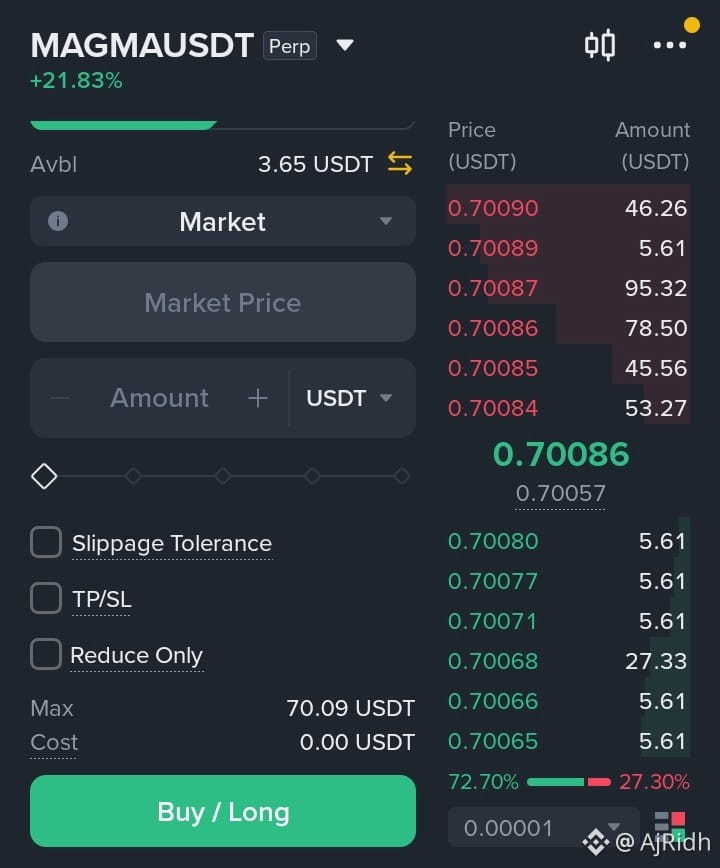
Task: Click the Cost label link
Action: 54,742
